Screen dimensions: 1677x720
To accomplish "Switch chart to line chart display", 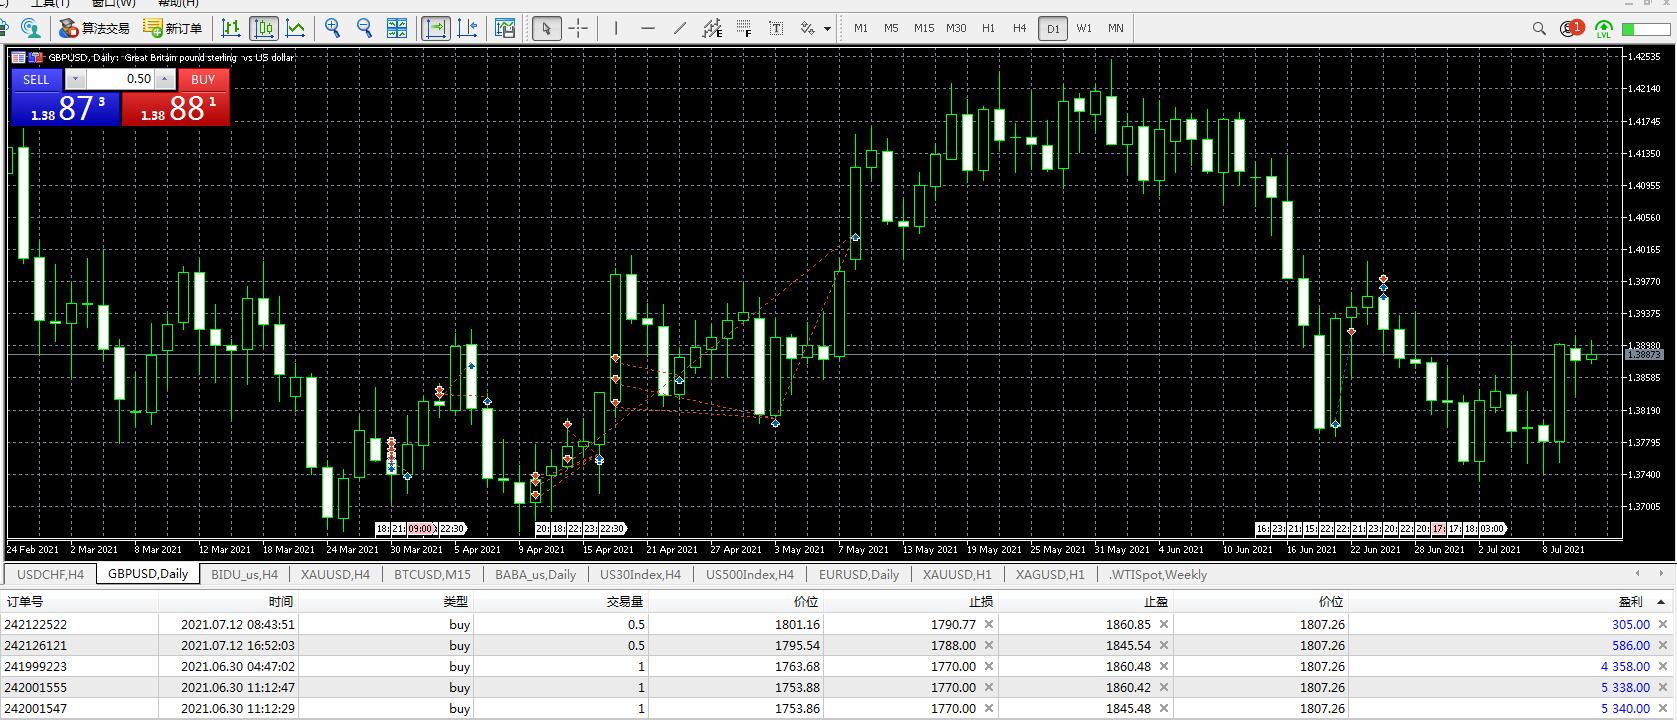I will pos(296,28).
